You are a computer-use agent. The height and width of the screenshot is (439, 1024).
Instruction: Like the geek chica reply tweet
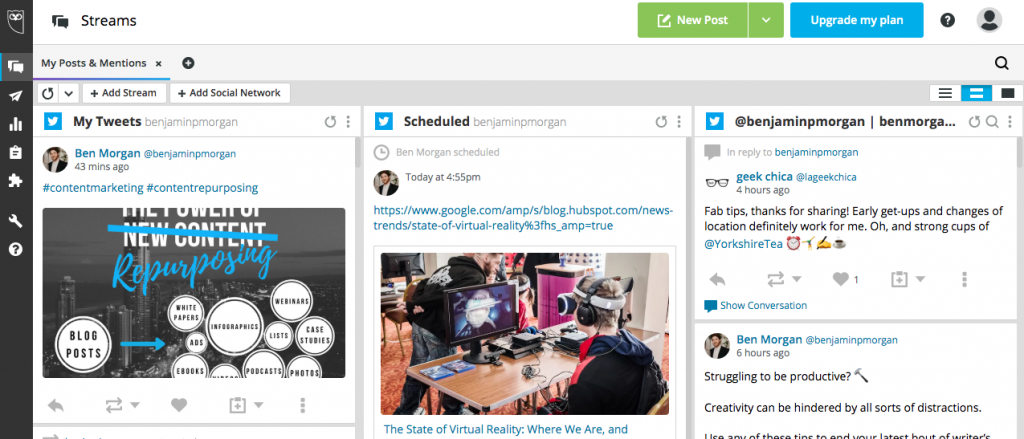[840, 280]
